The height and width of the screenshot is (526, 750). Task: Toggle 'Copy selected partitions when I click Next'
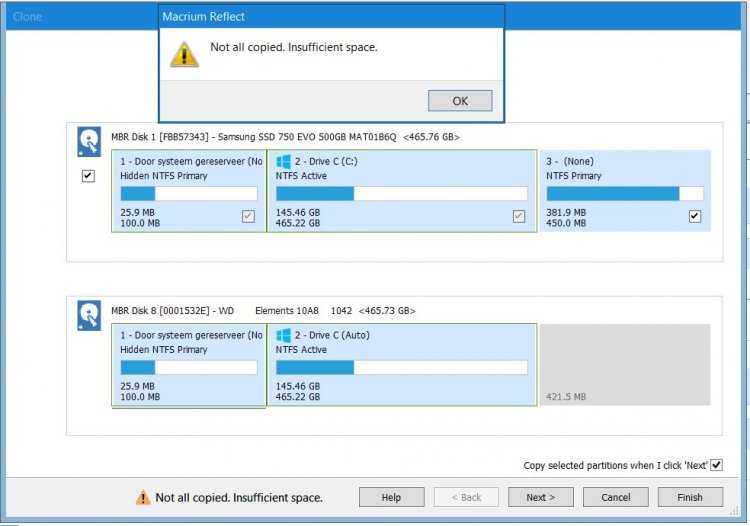(716, 466)
